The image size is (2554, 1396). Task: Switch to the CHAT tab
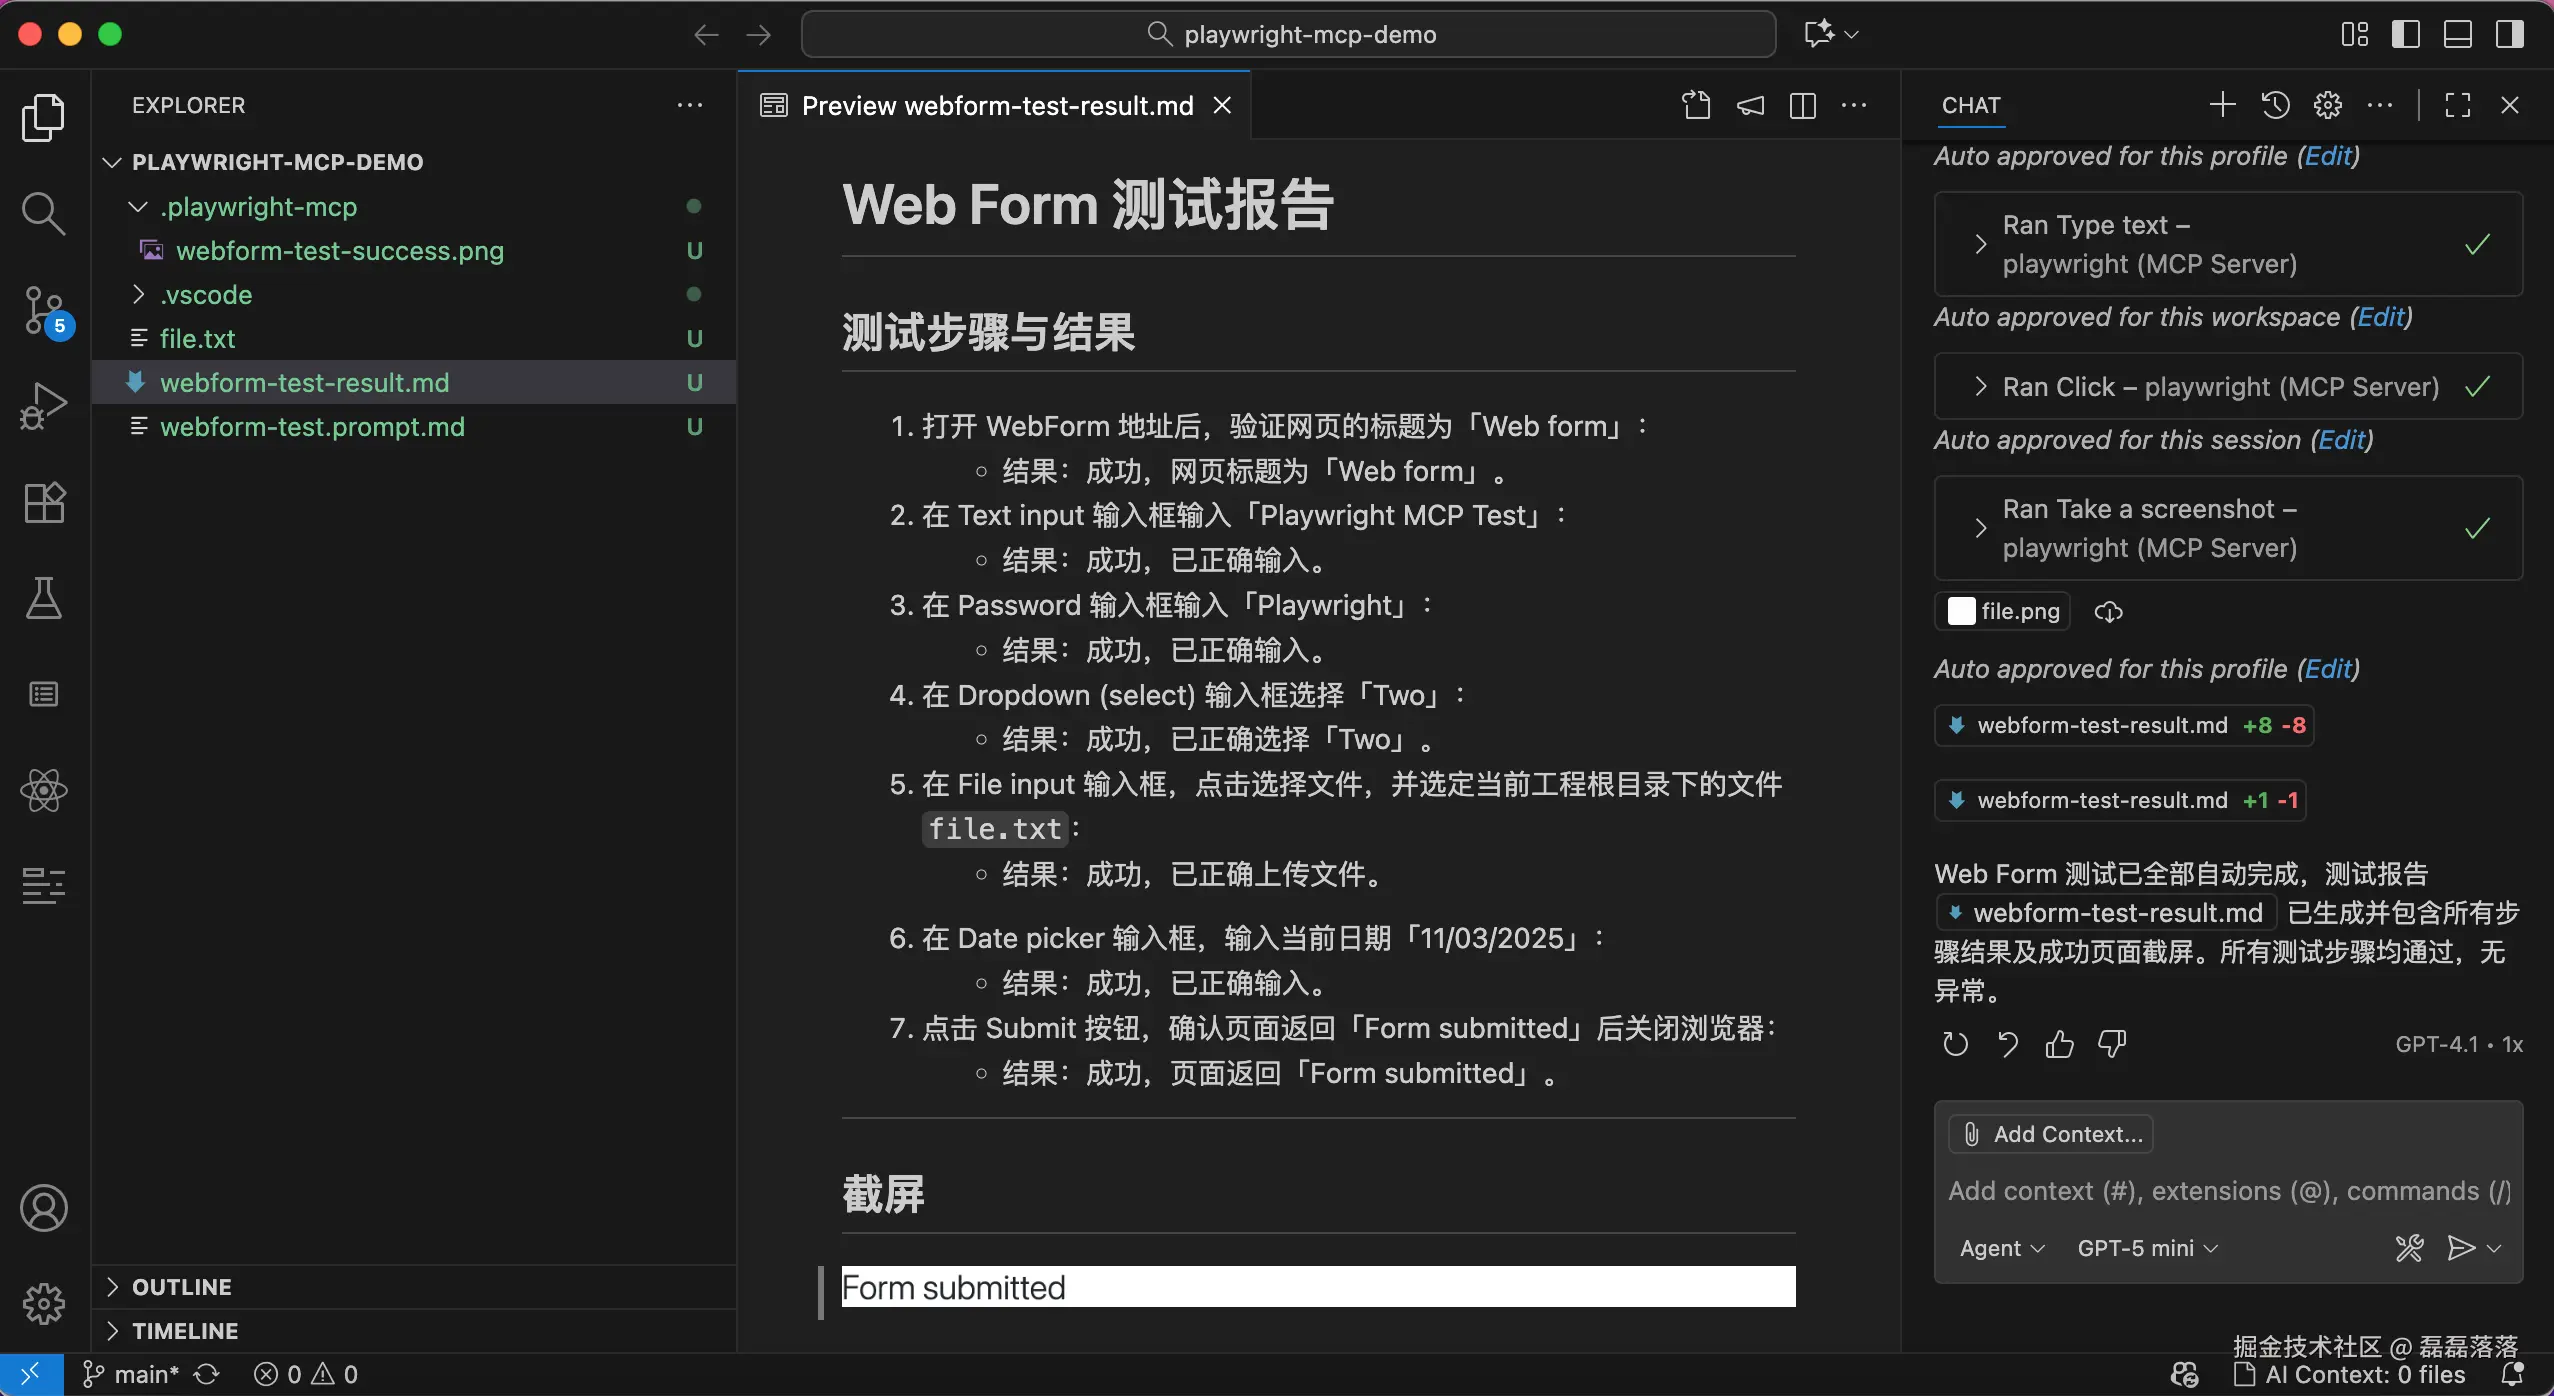click(x=1971, y=104)
